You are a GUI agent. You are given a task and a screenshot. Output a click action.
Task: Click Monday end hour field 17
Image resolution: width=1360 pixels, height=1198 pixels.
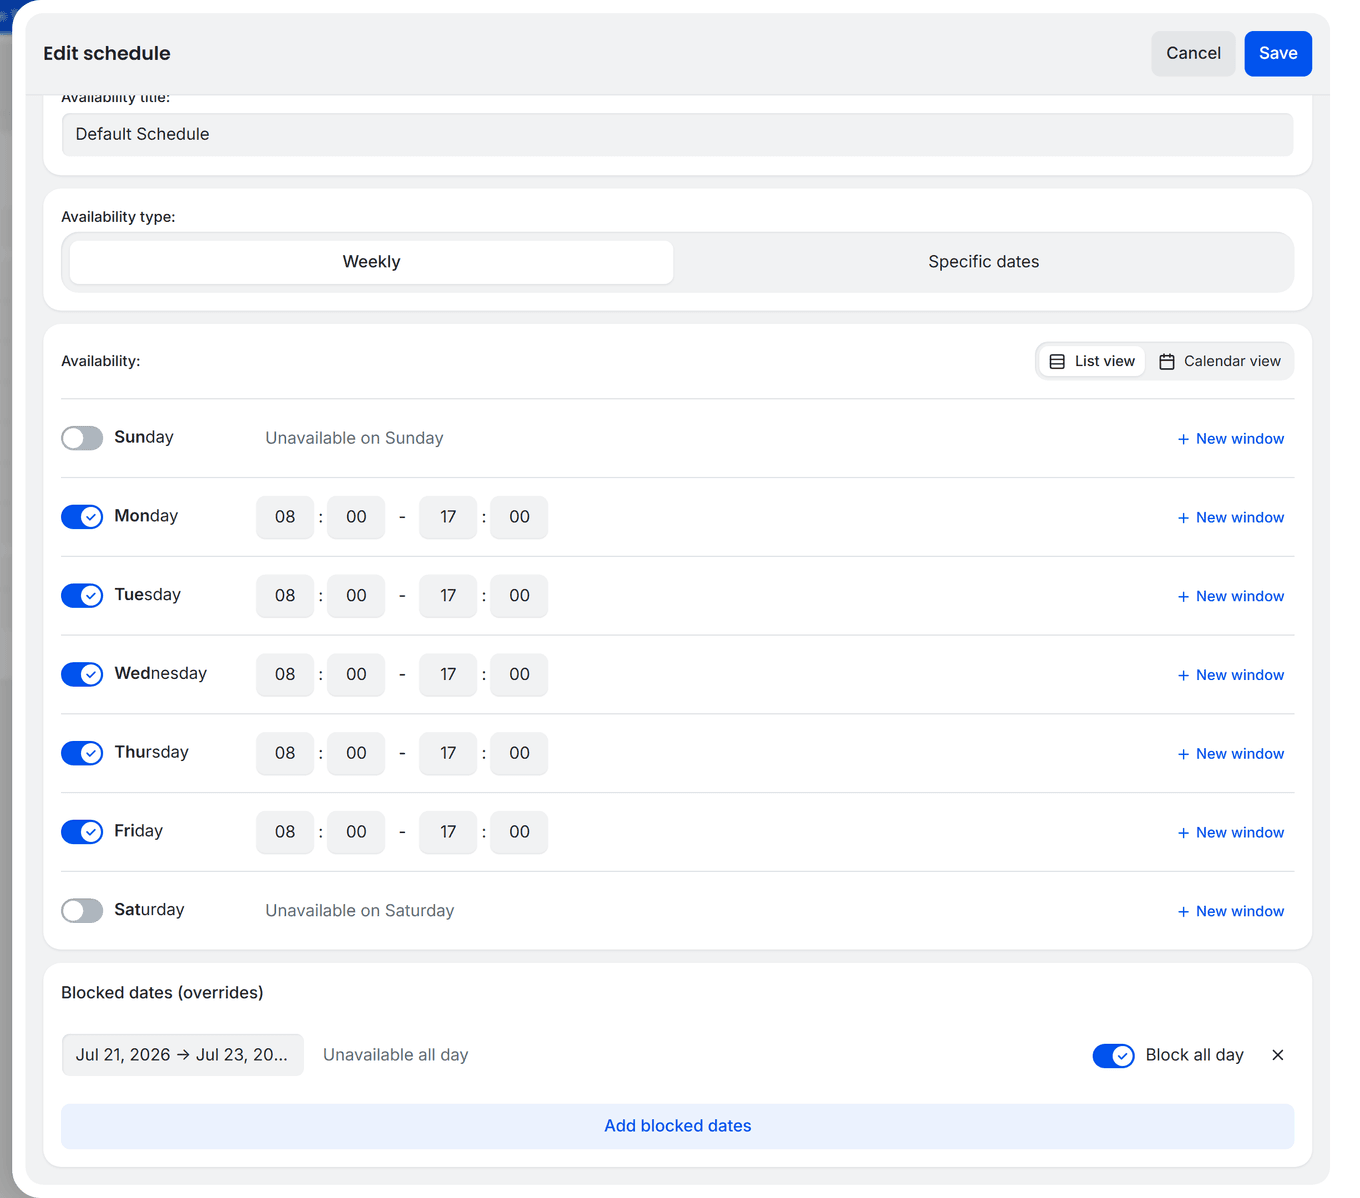pos(448,517)
